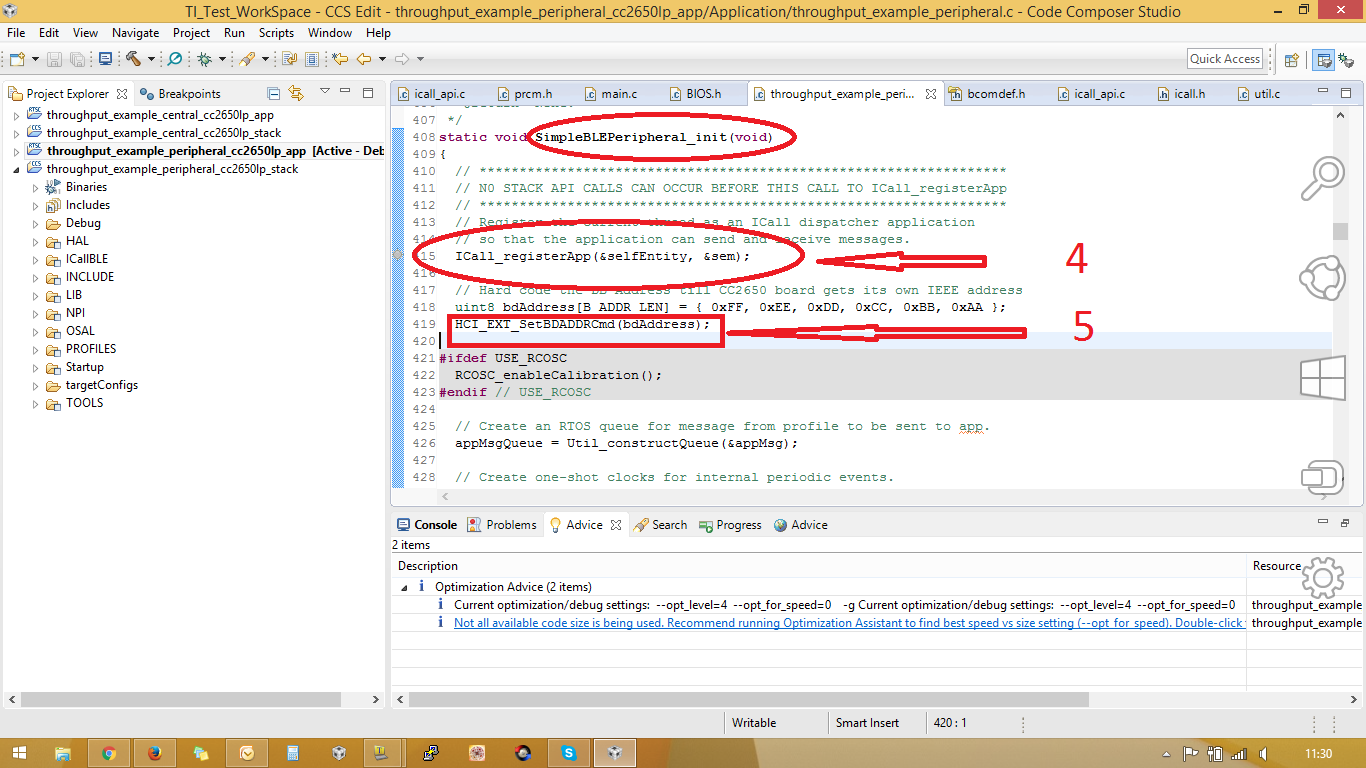This screenshot has height=768, width=1366.
Task: Switch to CCS Edit perspective icon
Action: [x=1324, y=60]
